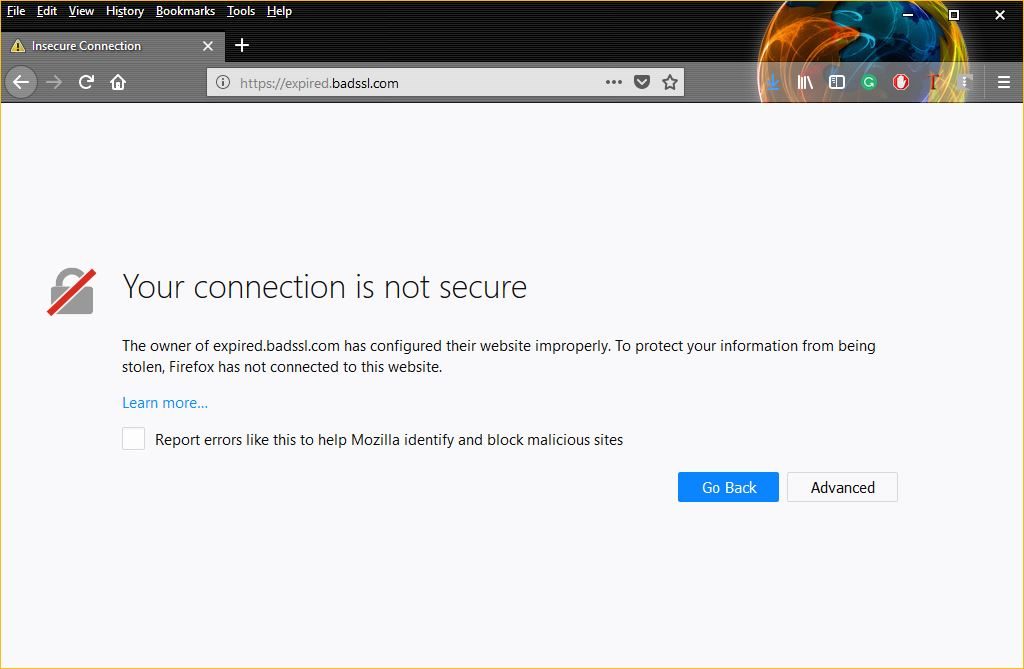Viewport: 1024px width, 669px height.
Task: Toggle the Sidebar view icon
Action: pos(837,82)
